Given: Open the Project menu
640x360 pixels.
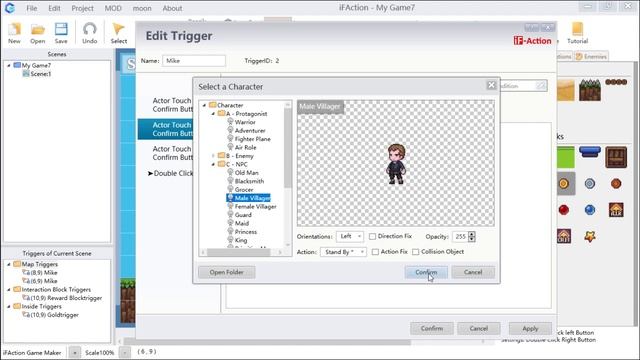Looking at the screenshot, I should point(82,8).
